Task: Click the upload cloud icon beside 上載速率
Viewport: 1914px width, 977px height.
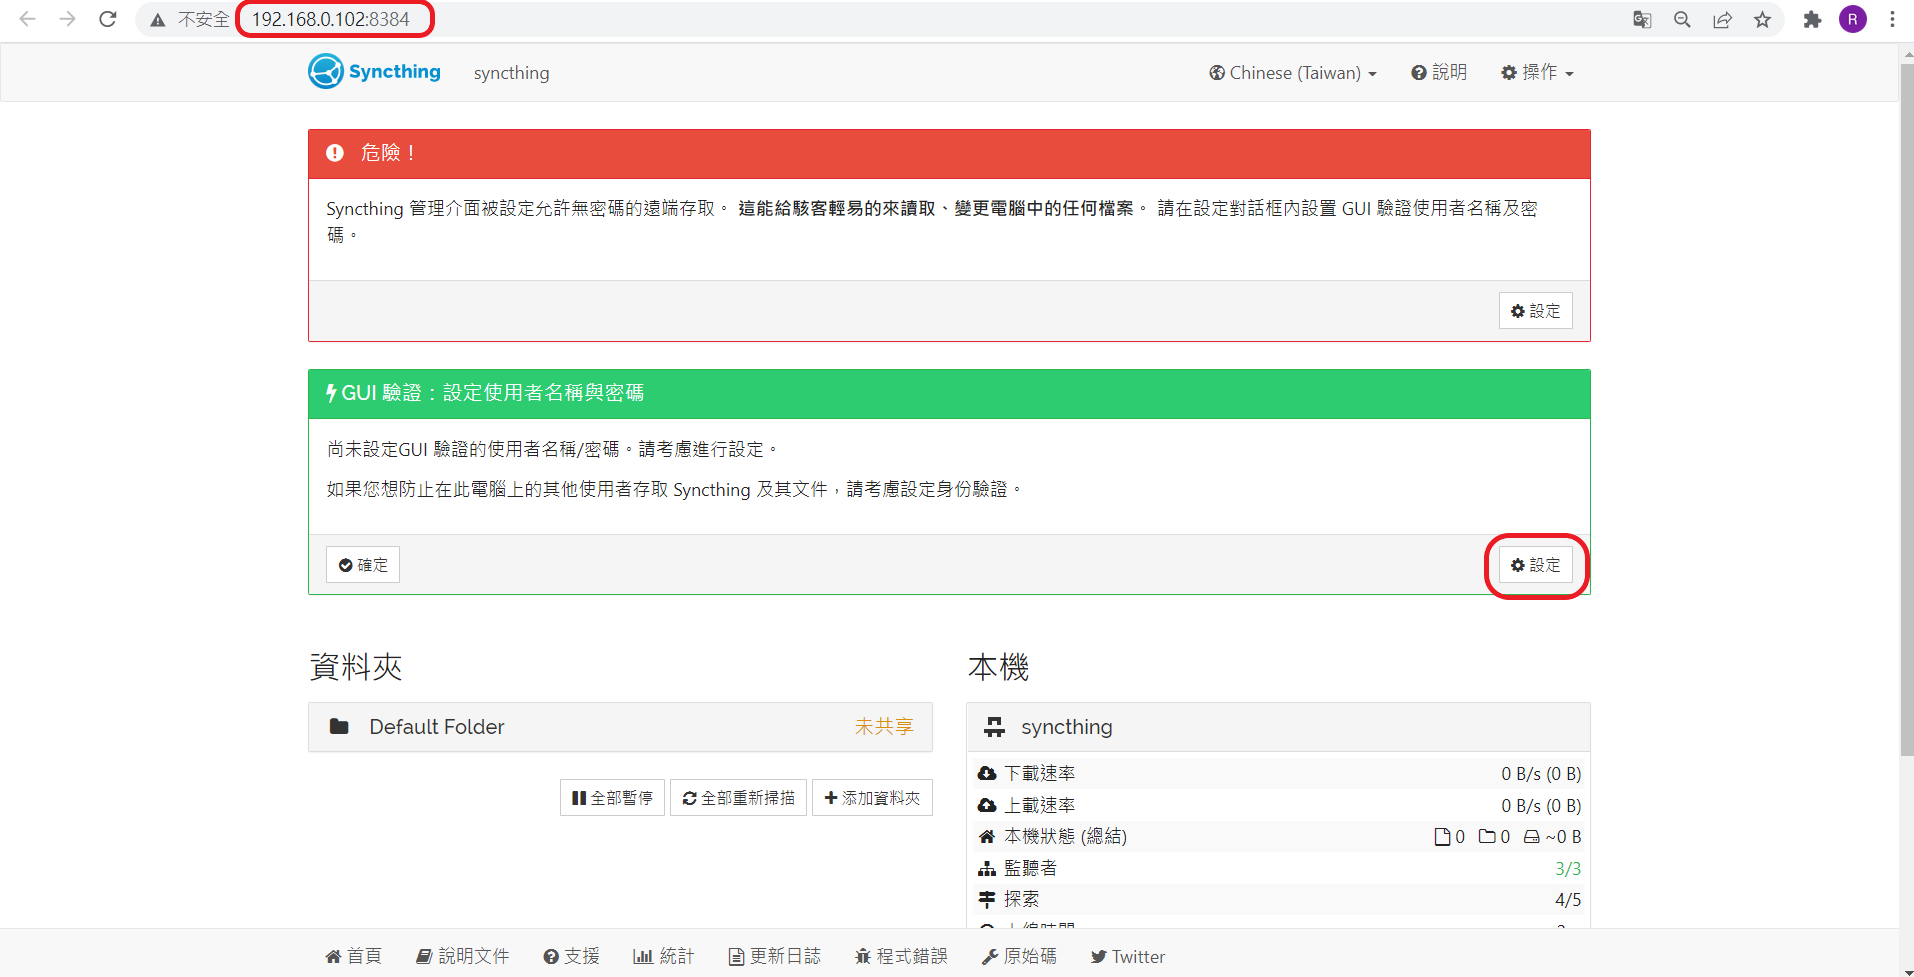Action: pos(987,805)
